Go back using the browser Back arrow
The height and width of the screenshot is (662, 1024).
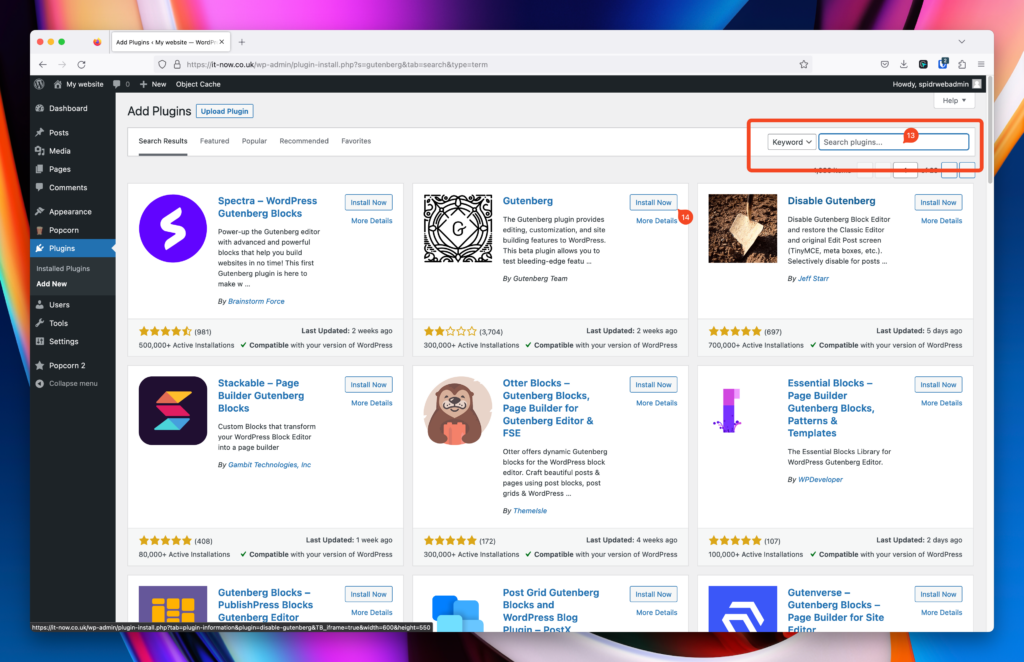[42, 65]
